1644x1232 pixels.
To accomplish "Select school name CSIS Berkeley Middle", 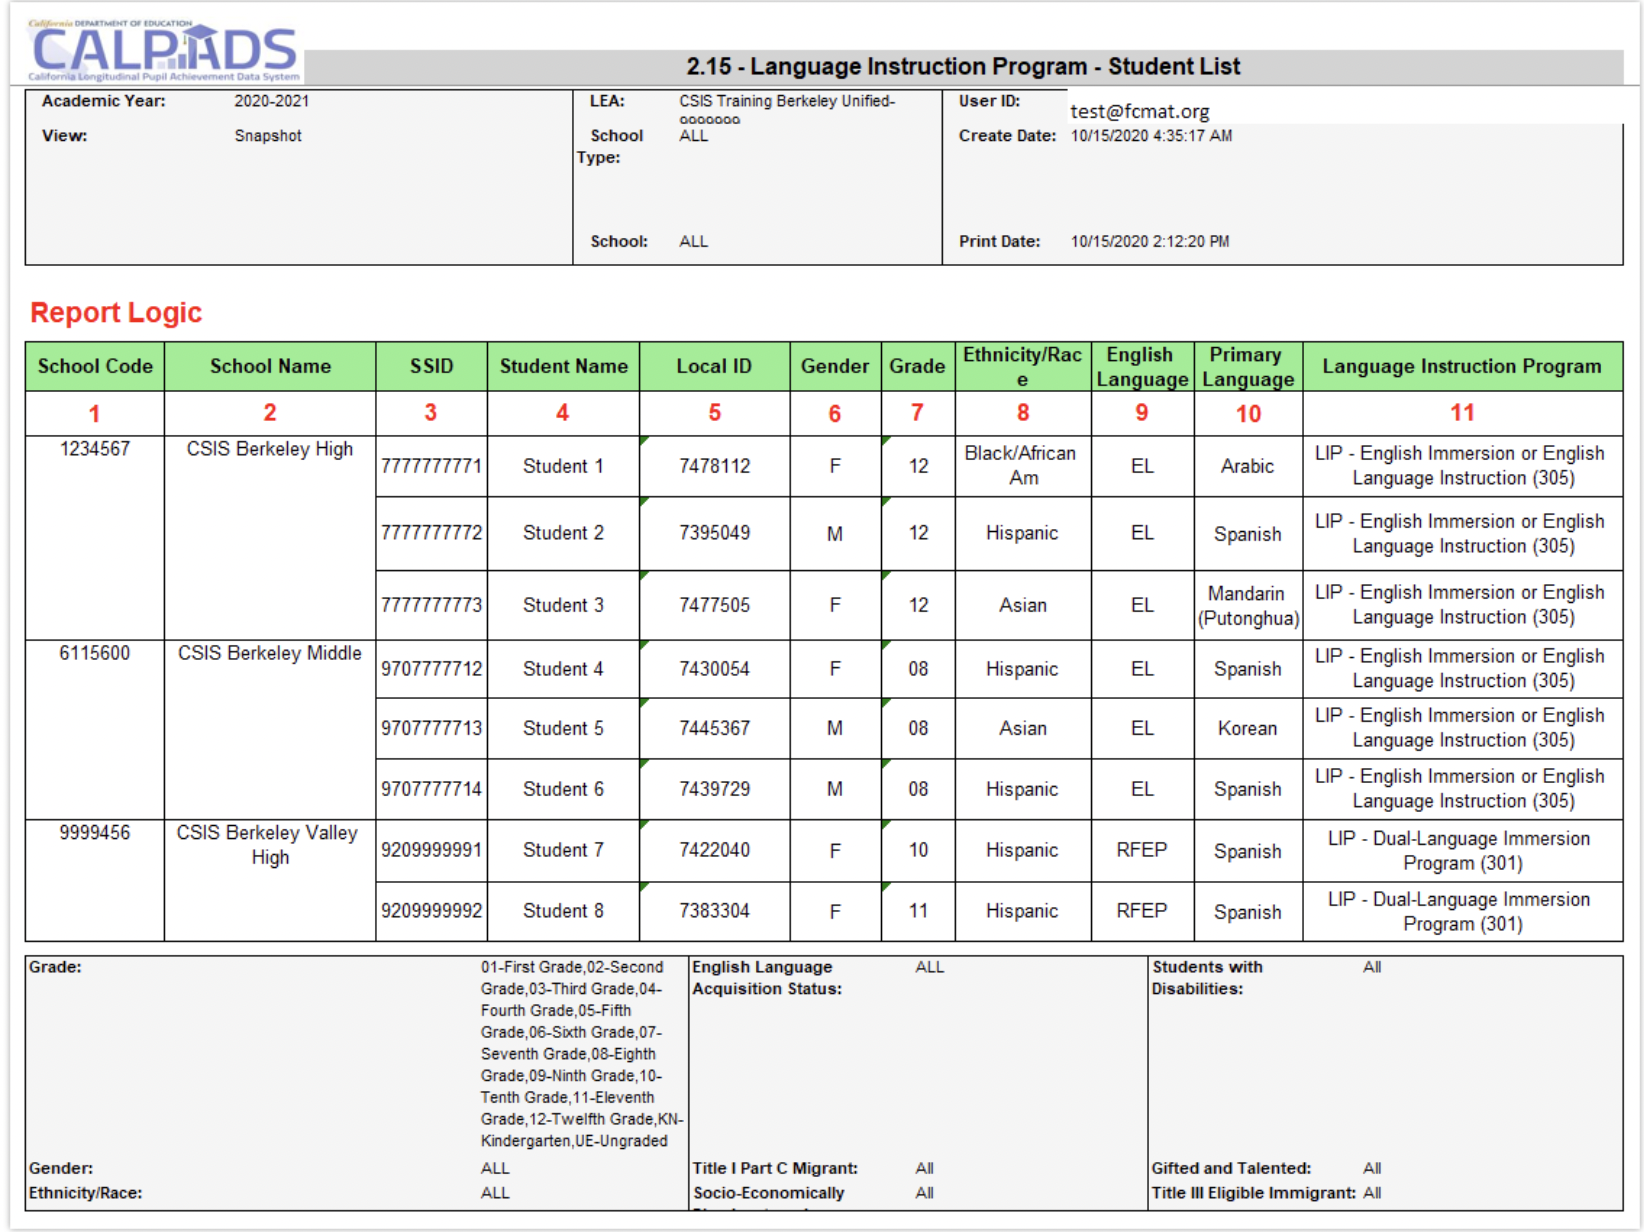I will (x=270, y=653).
